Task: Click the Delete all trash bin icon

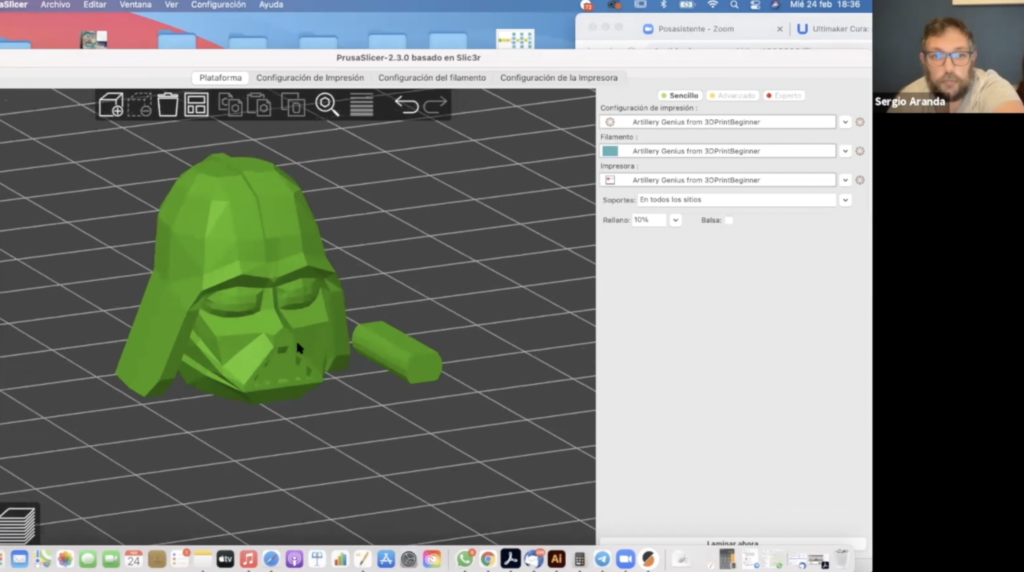Action: tap(167, 104)
